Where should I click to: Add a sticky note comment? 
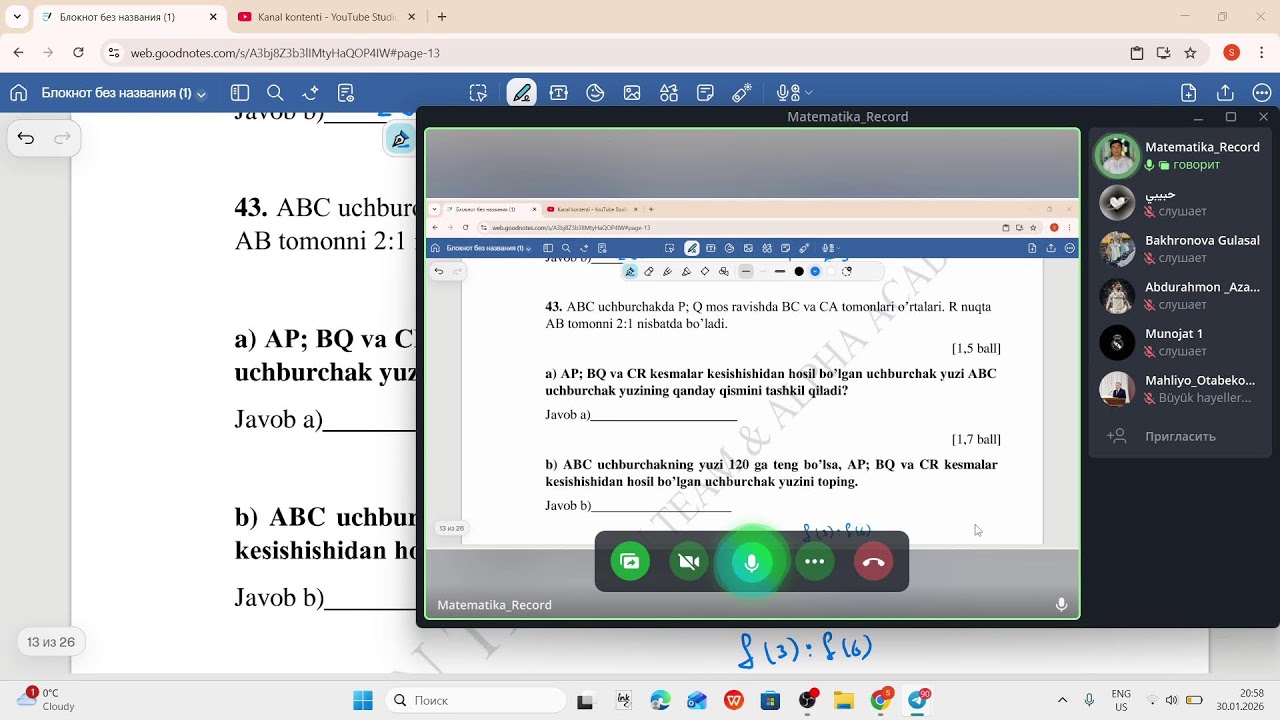pyautogui.click(x=705, y=93)
